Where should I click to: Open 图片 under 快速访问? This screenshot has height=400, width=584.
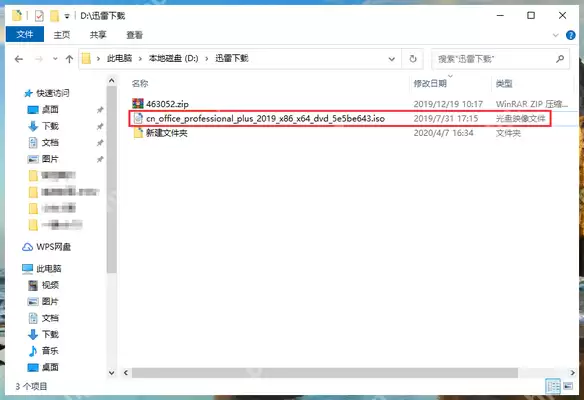50,159
